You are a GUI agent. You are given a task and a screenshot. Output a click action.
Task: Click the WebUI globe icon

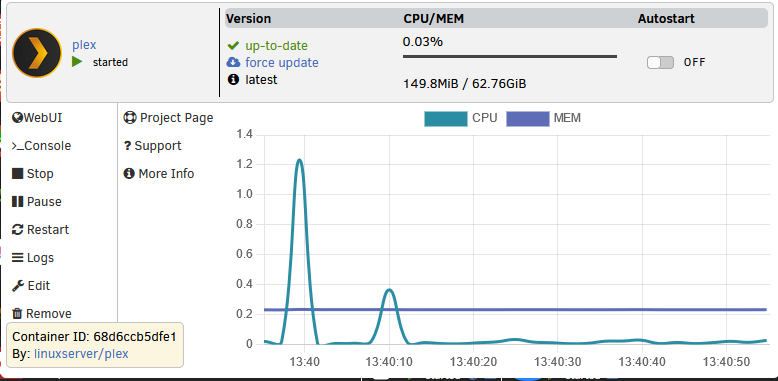click(17, 118)
